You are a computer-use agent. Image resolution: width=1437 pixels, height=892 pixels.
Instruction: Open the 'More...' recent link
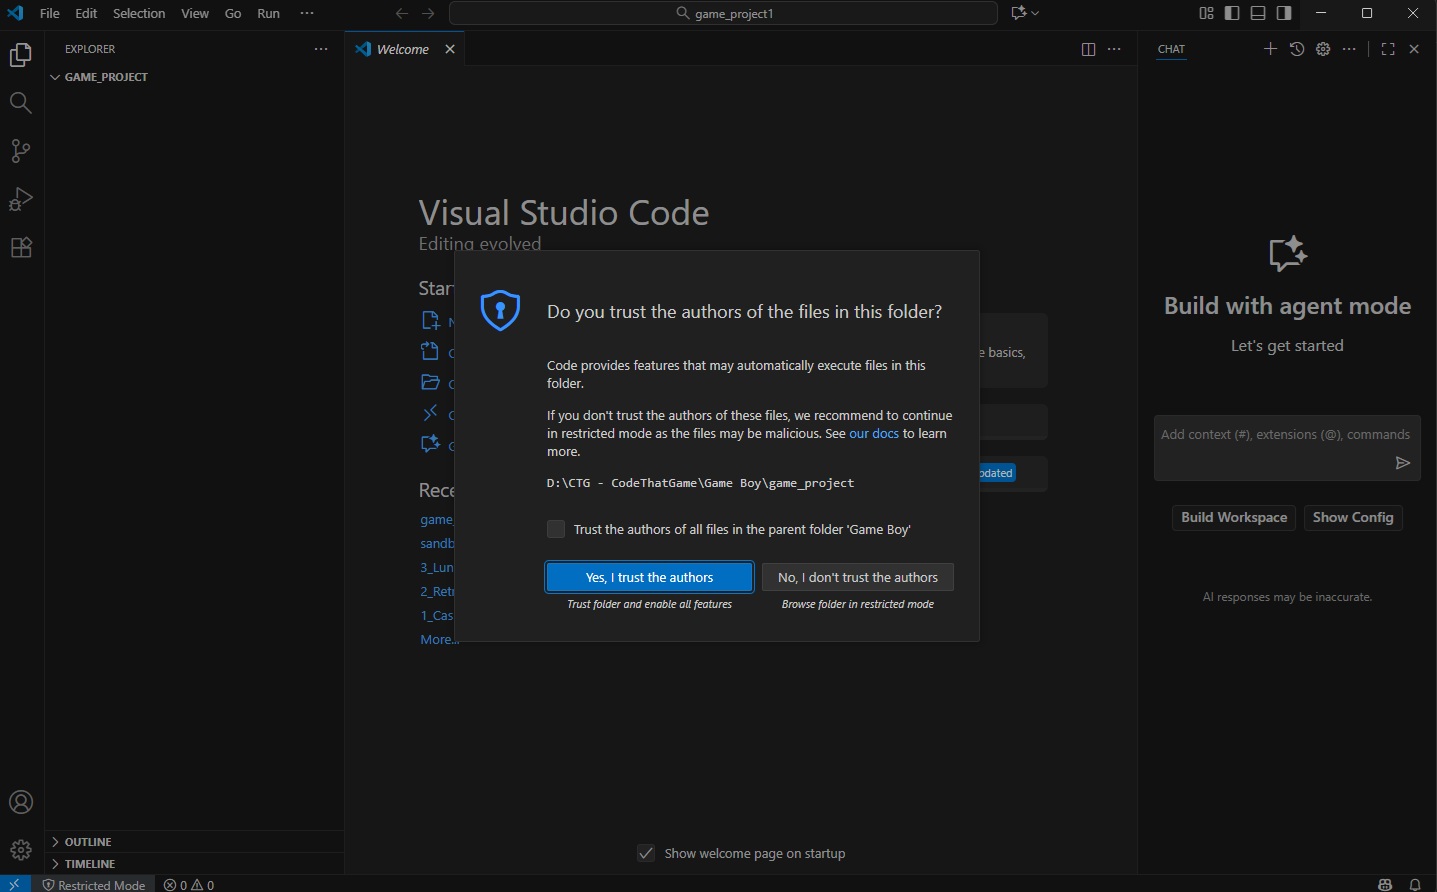438,640
